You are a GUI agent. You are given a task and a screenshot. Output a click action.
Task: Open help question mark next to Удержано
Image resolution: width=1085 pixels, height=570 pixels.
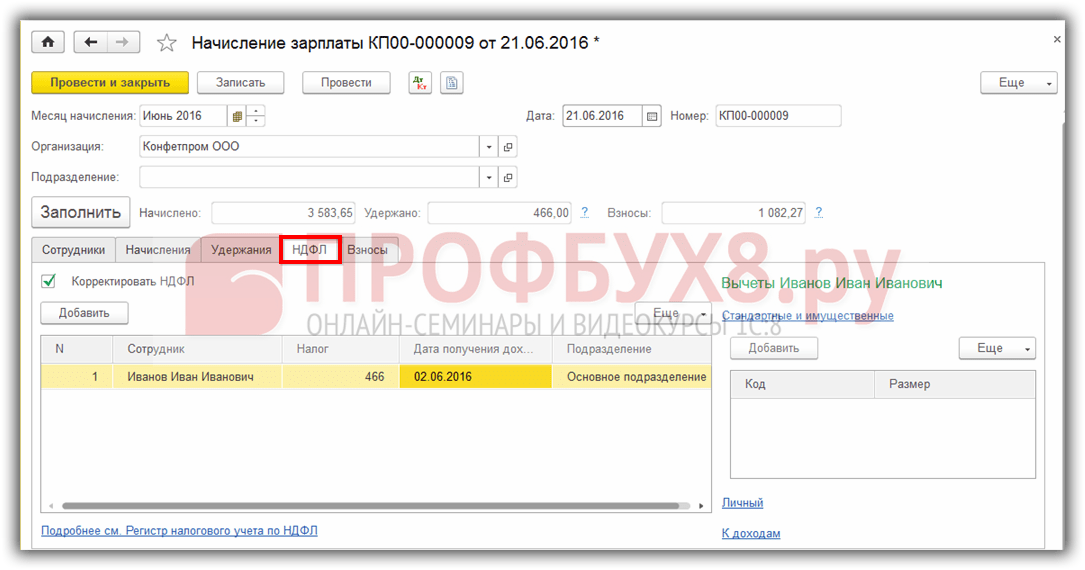click(585, 212)
